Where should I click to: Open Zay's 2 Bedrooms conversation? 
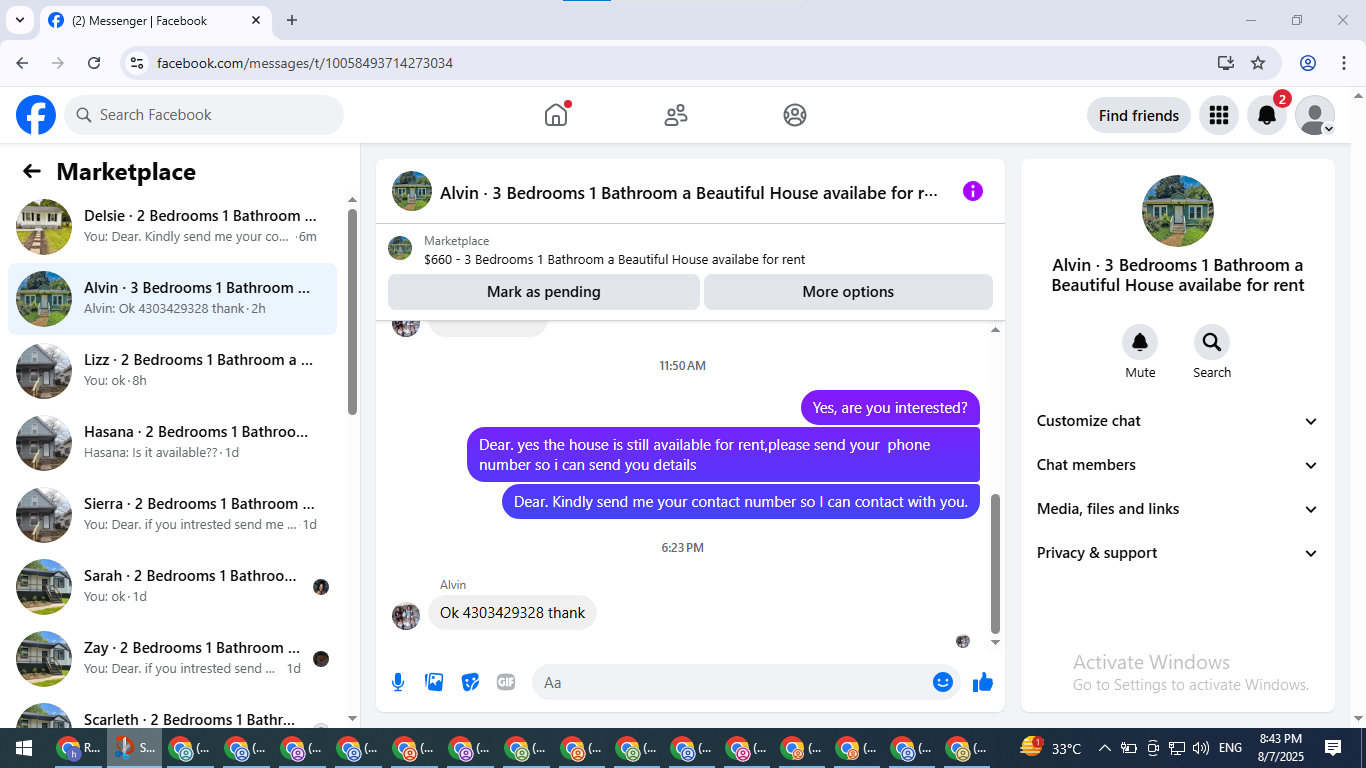coord(172,659)
